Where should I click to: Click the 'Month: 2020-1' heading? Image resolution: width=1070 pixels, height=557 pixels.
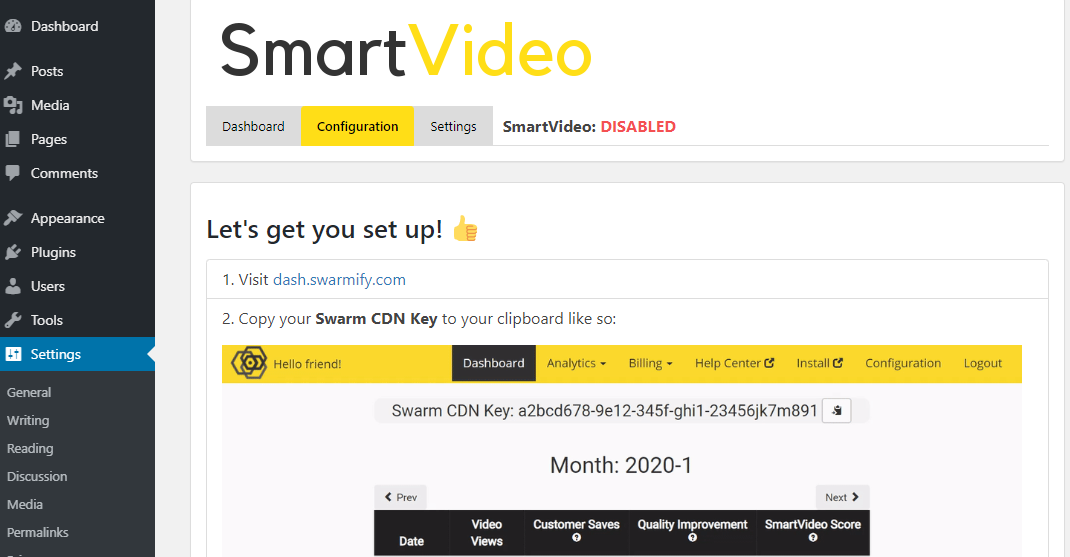(x=621, y=466)
